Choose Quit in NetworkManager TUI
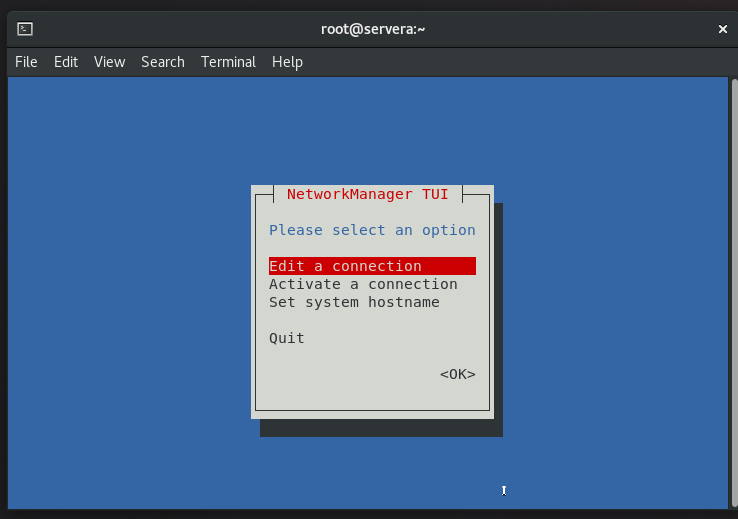Screen dimensions: 738x519 [287, 338]
